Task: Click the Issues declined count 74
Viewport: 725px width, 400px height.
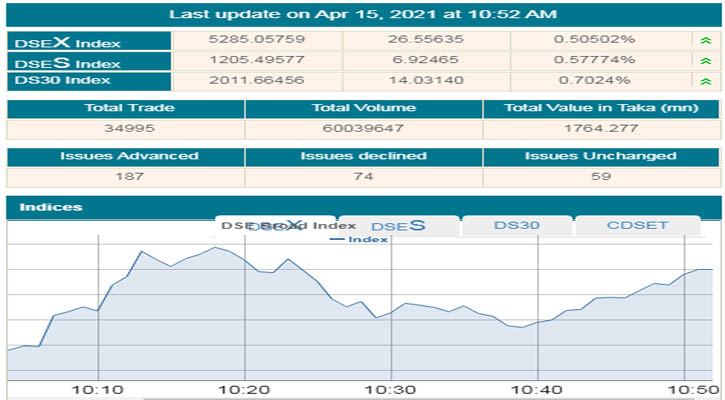Action: point(363,176)
